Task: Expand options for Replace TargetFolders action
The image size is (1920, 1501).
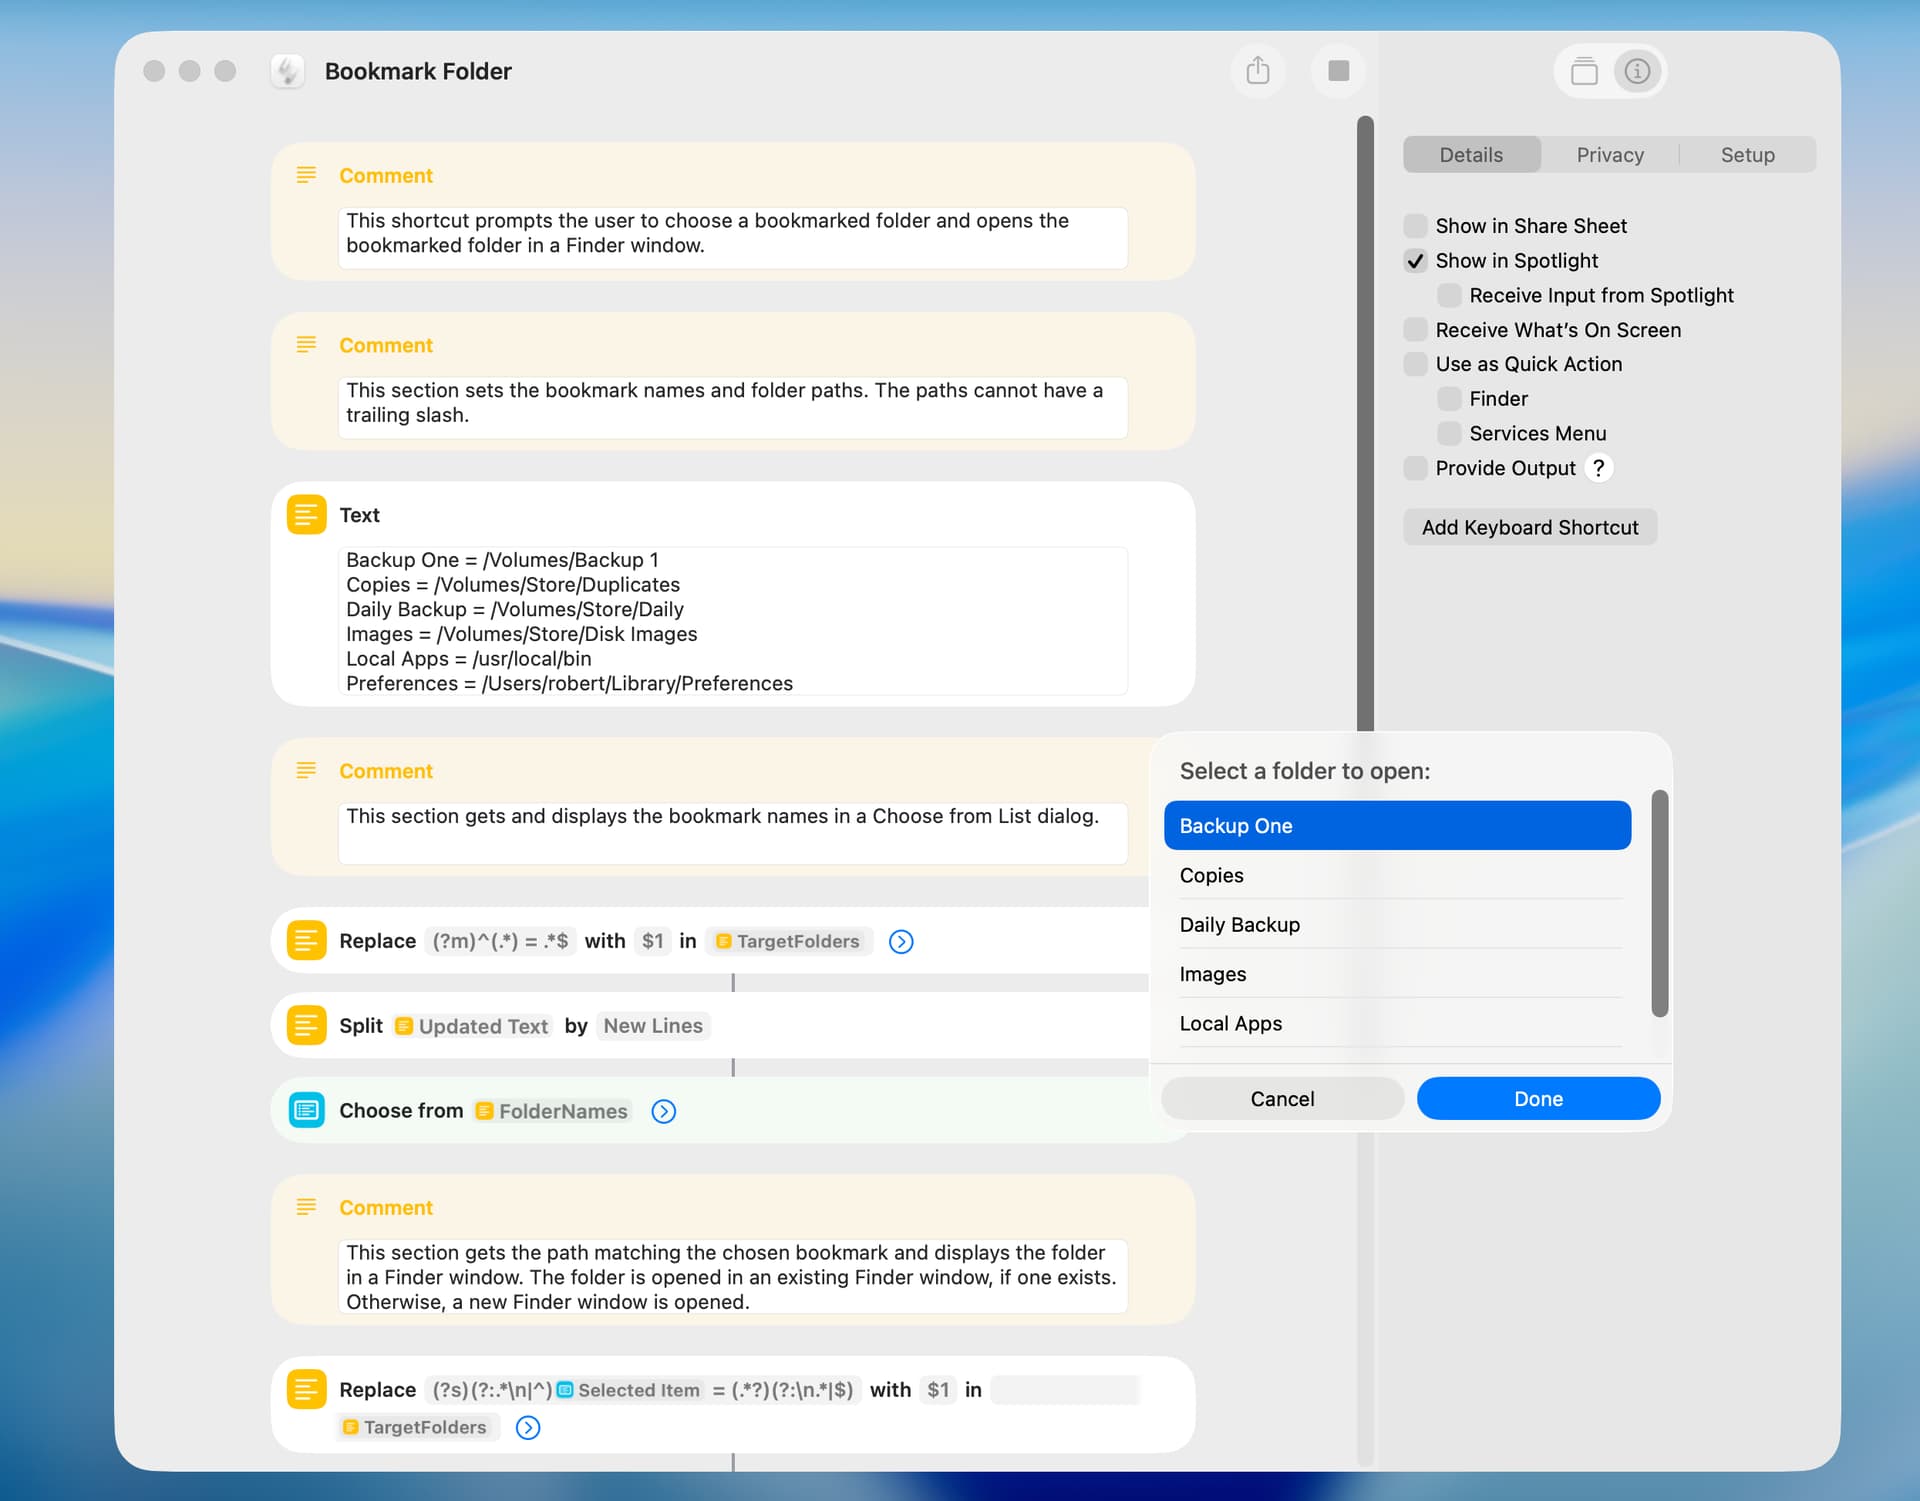Action: [x=900, y=941]
